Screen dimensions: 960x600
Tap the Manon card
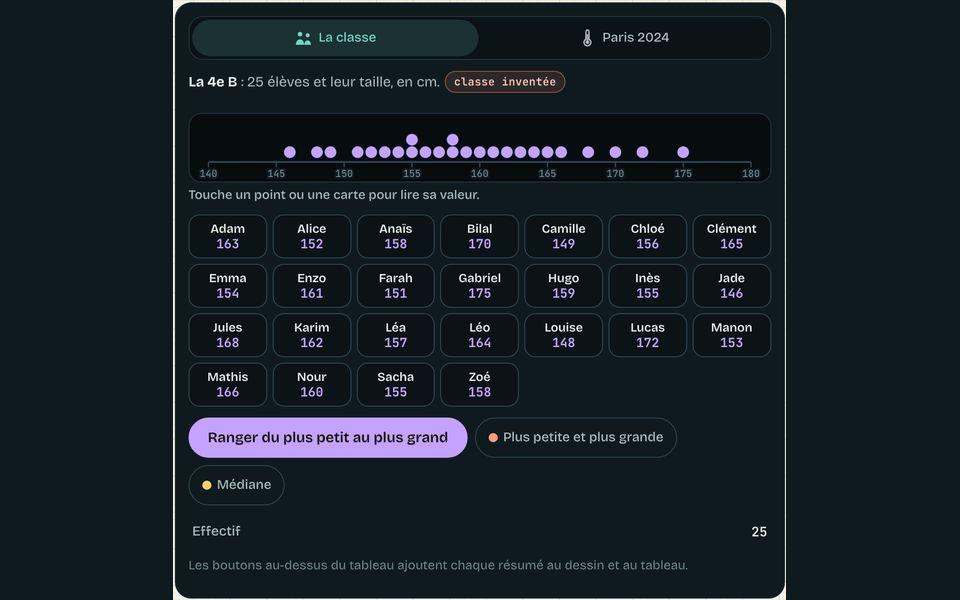point(732,336)
